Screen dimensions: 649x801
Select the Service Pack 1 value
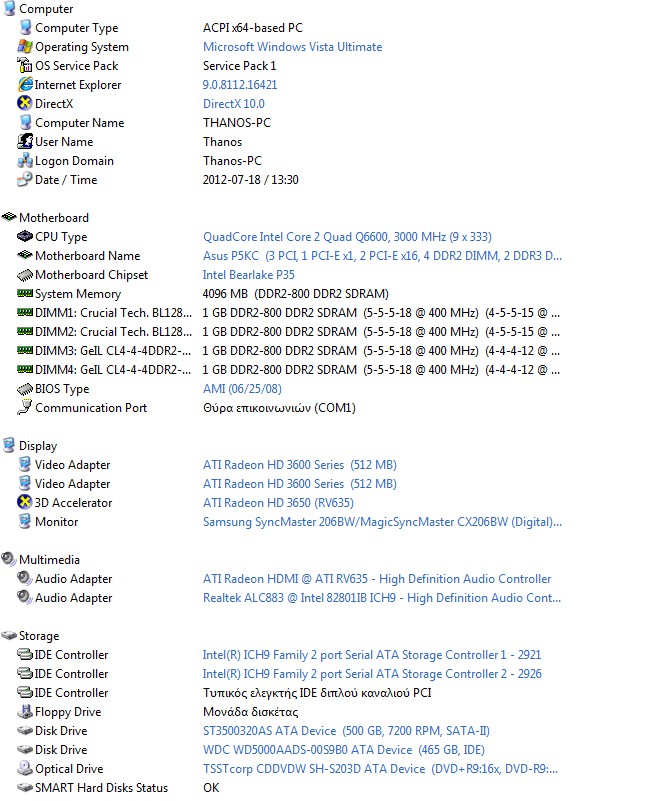click(x=239, y=66)
